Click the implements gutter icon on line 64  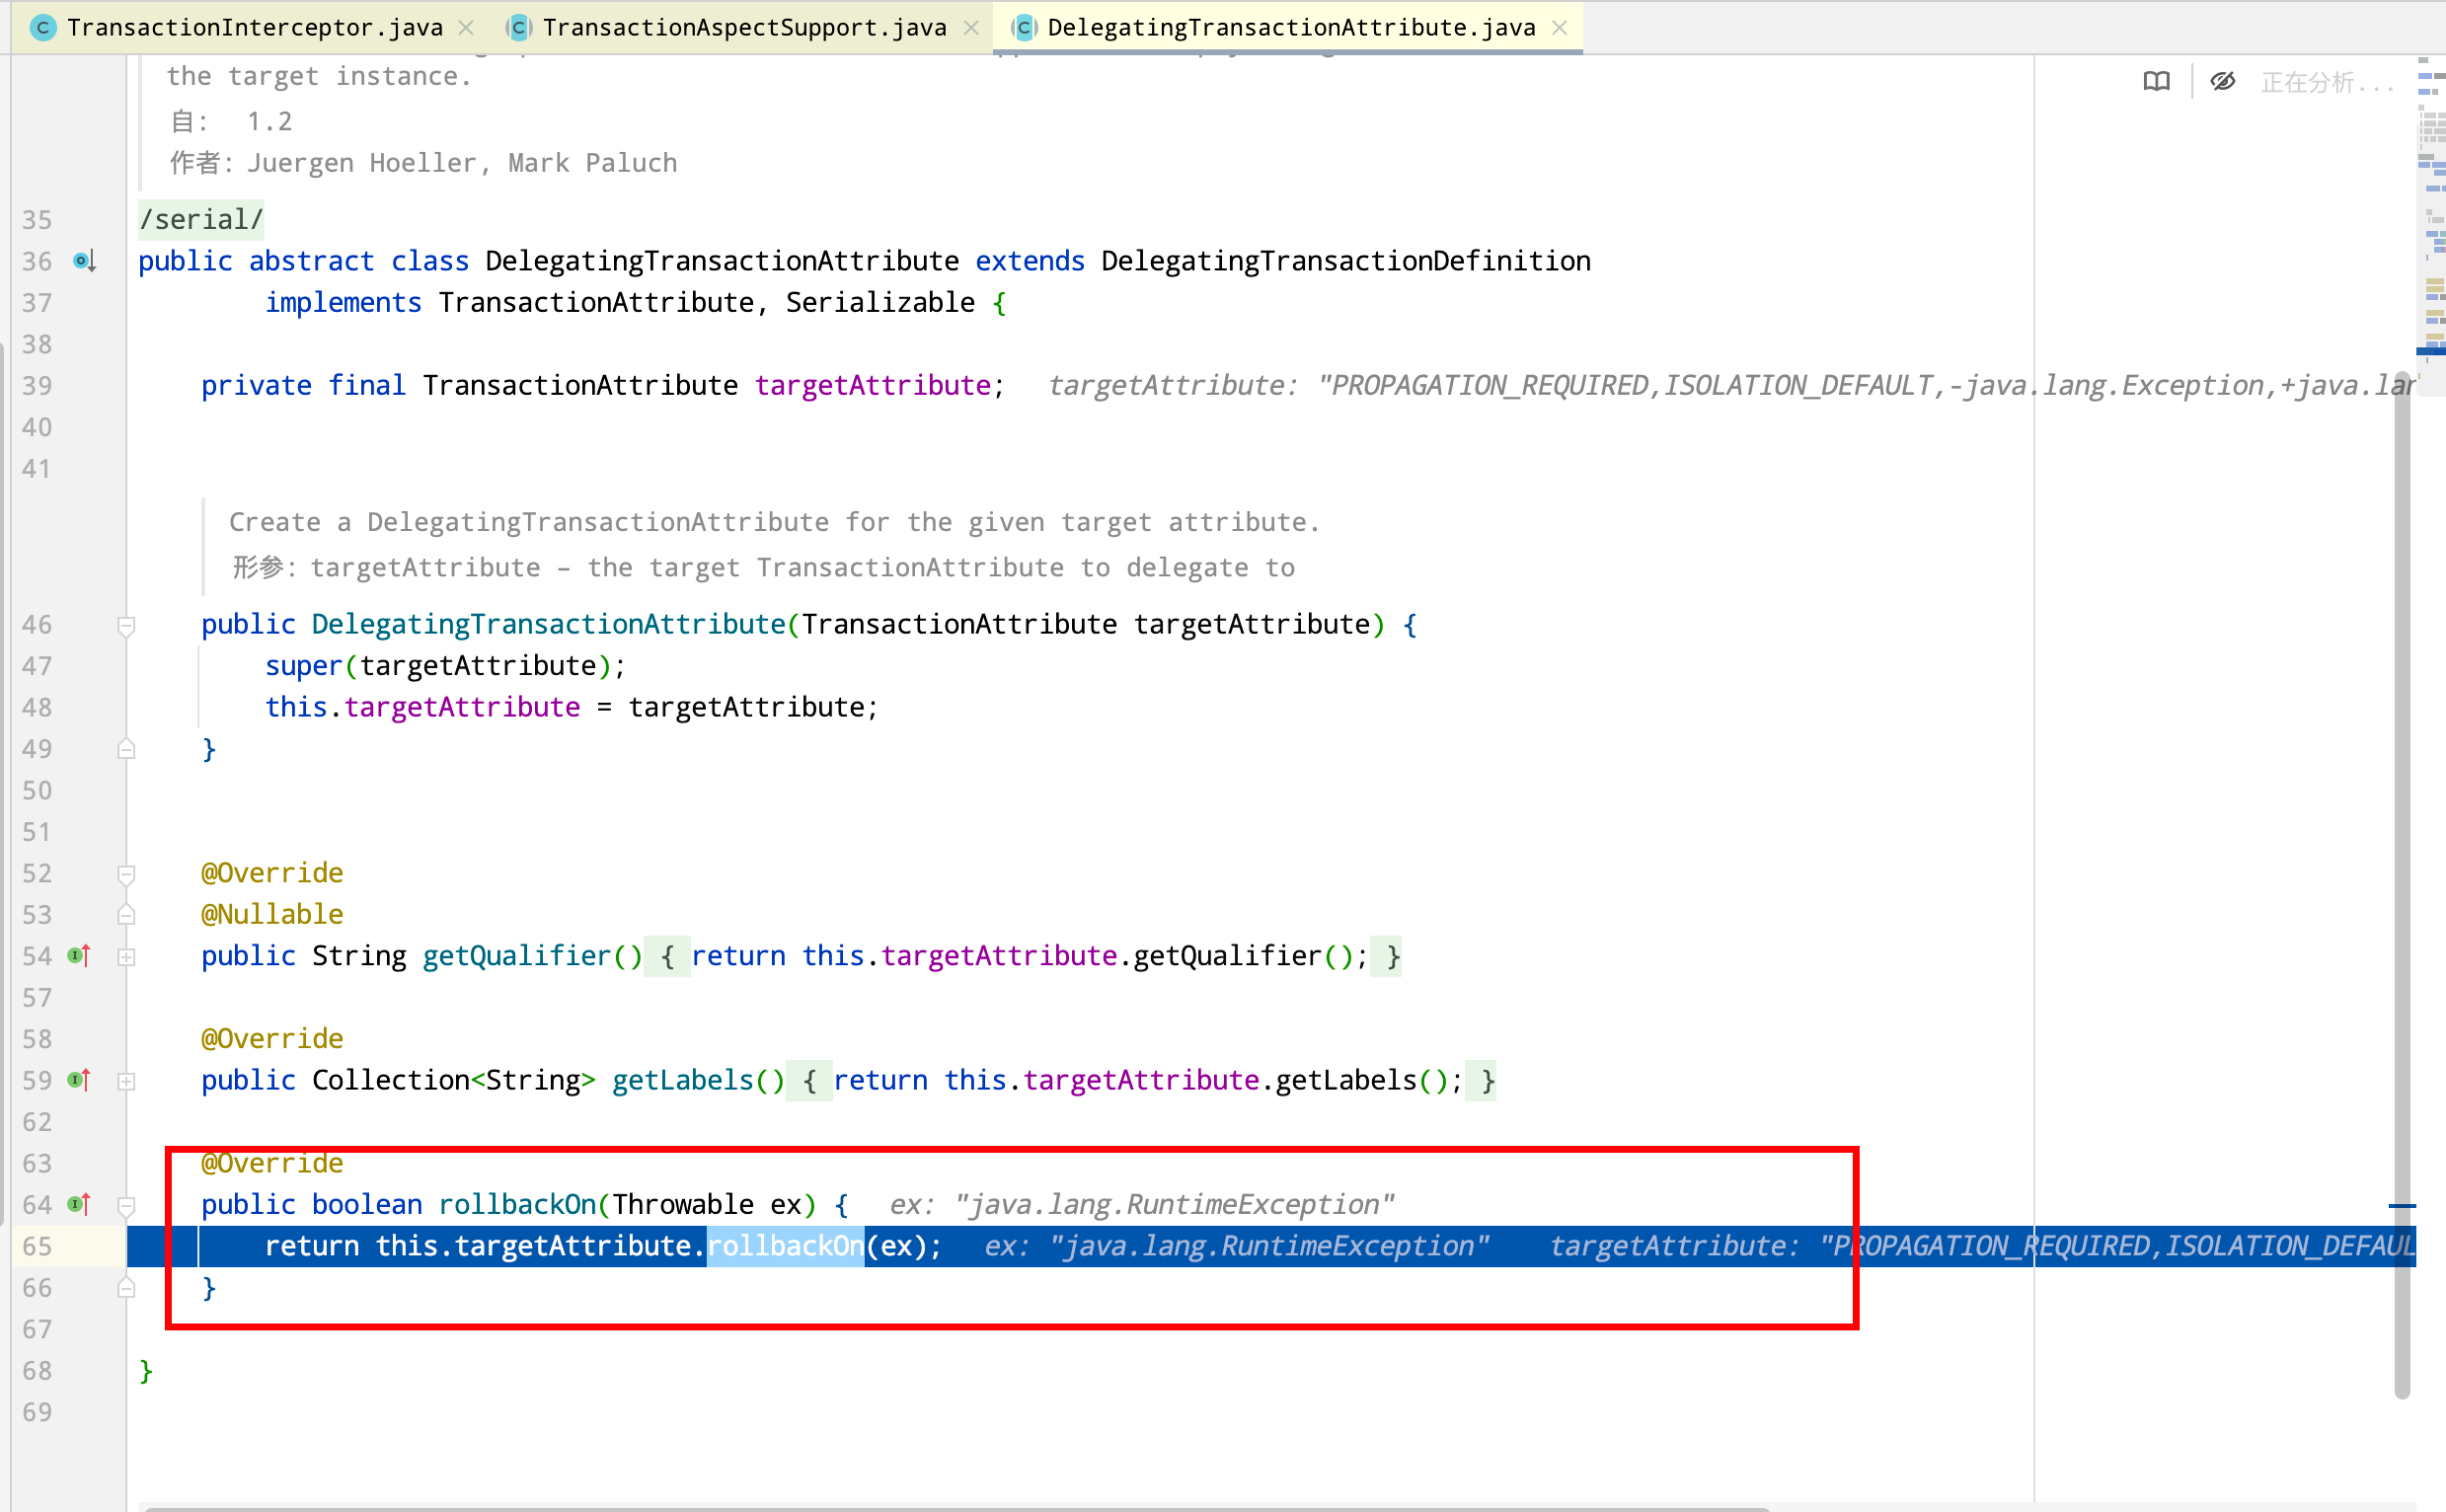(x=80, y=1204)
